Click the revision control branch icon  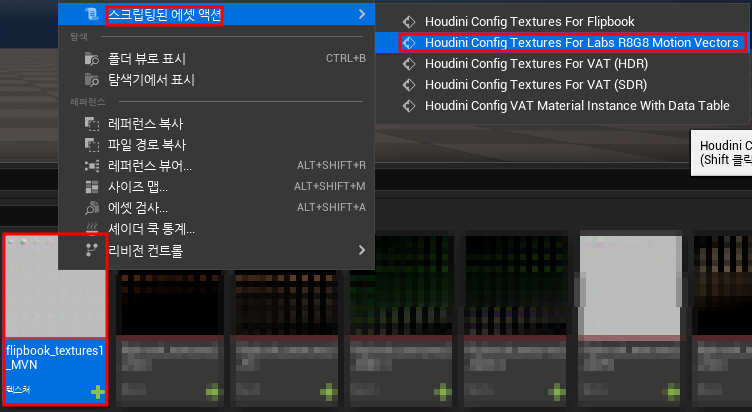(92, 250)
